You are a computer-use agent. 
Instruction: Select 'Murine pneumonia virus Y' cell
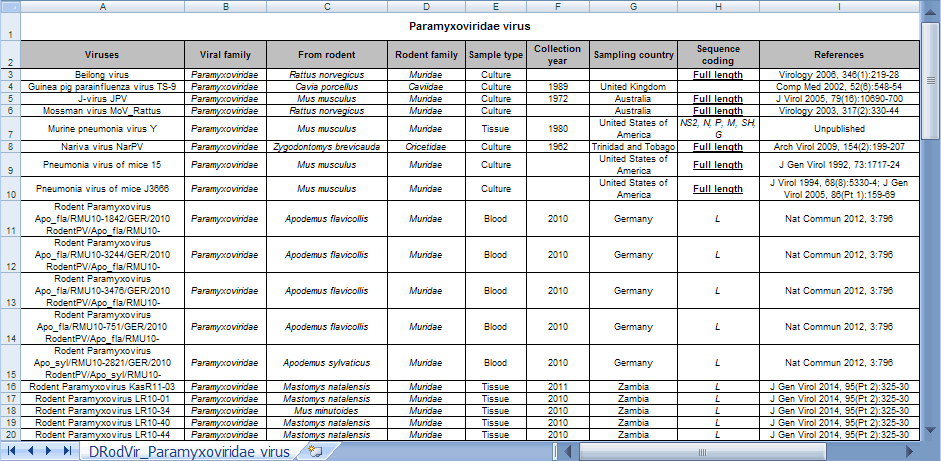pos(103,128)
